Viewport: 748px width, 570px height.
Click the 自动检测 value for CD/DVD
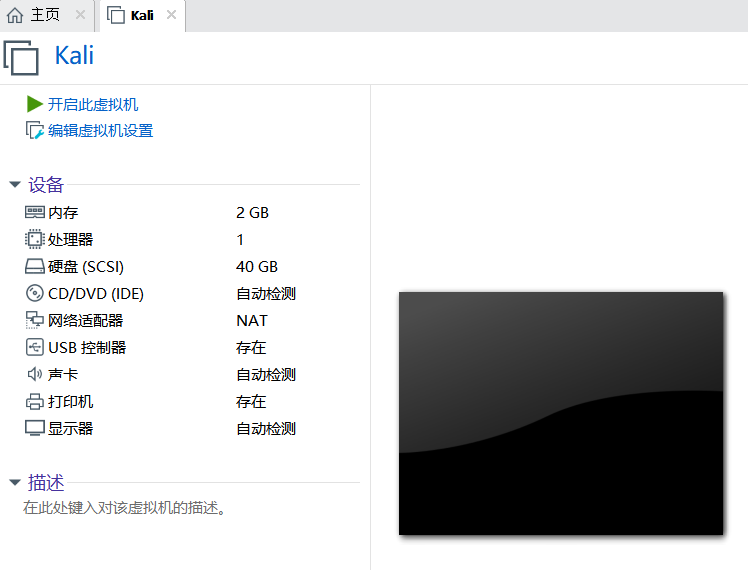[x=266, y=294]
